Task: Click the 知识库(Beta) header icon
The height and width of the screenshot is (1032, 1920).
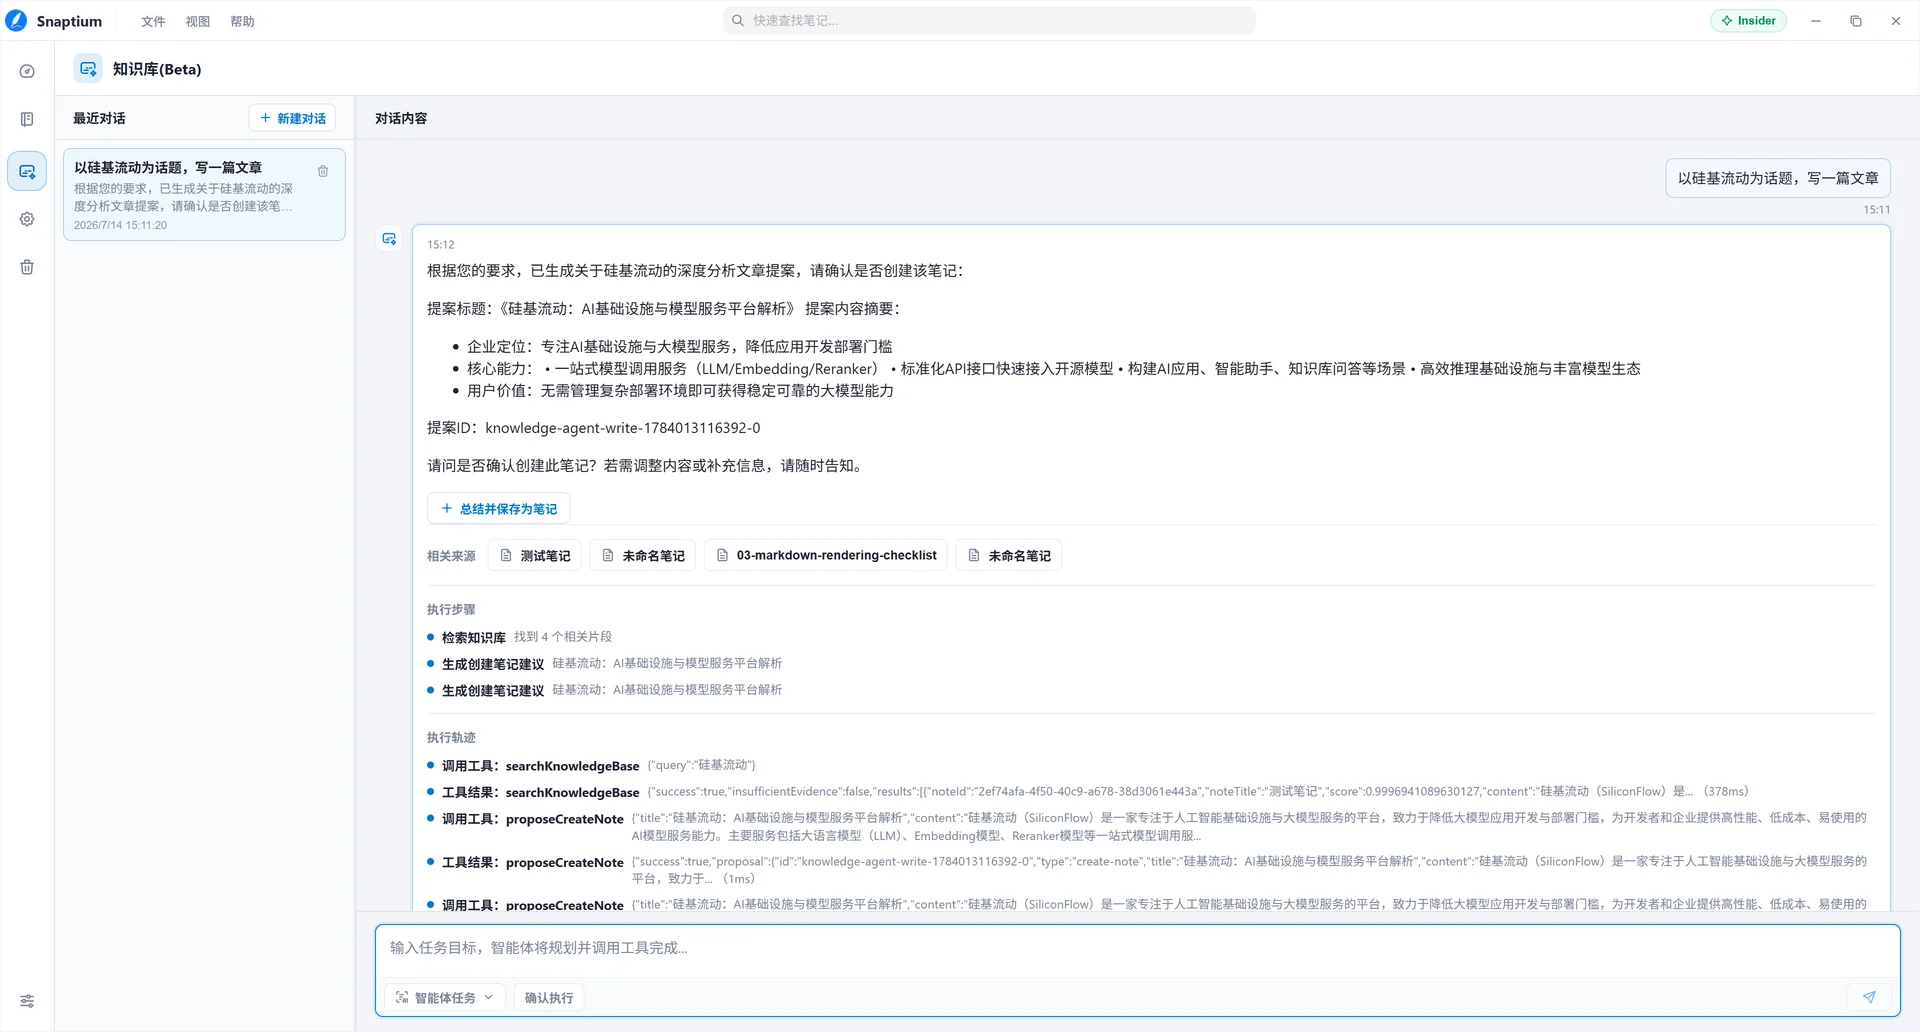Action: [x=88, y=69]
